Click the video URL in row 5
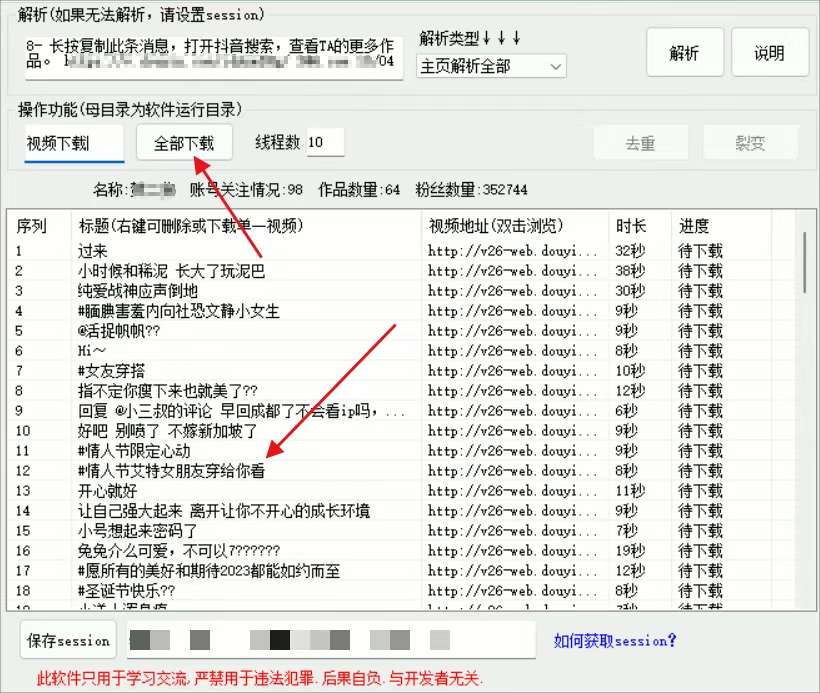The image size is (820, 693). [512, 331]
